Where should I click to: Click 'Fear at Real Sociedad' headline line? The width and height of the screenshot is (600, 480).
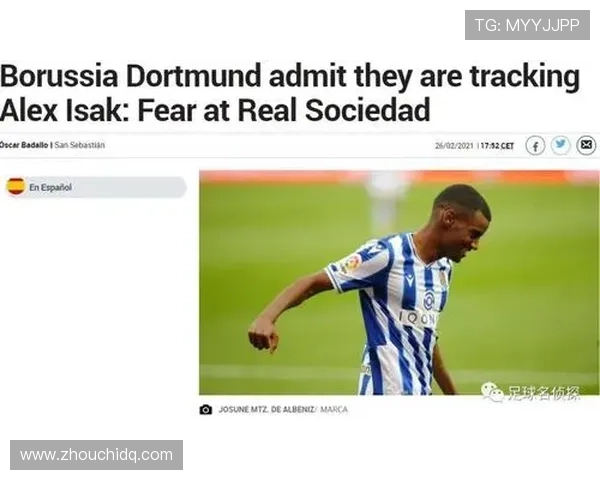click(x=284, y=110)
